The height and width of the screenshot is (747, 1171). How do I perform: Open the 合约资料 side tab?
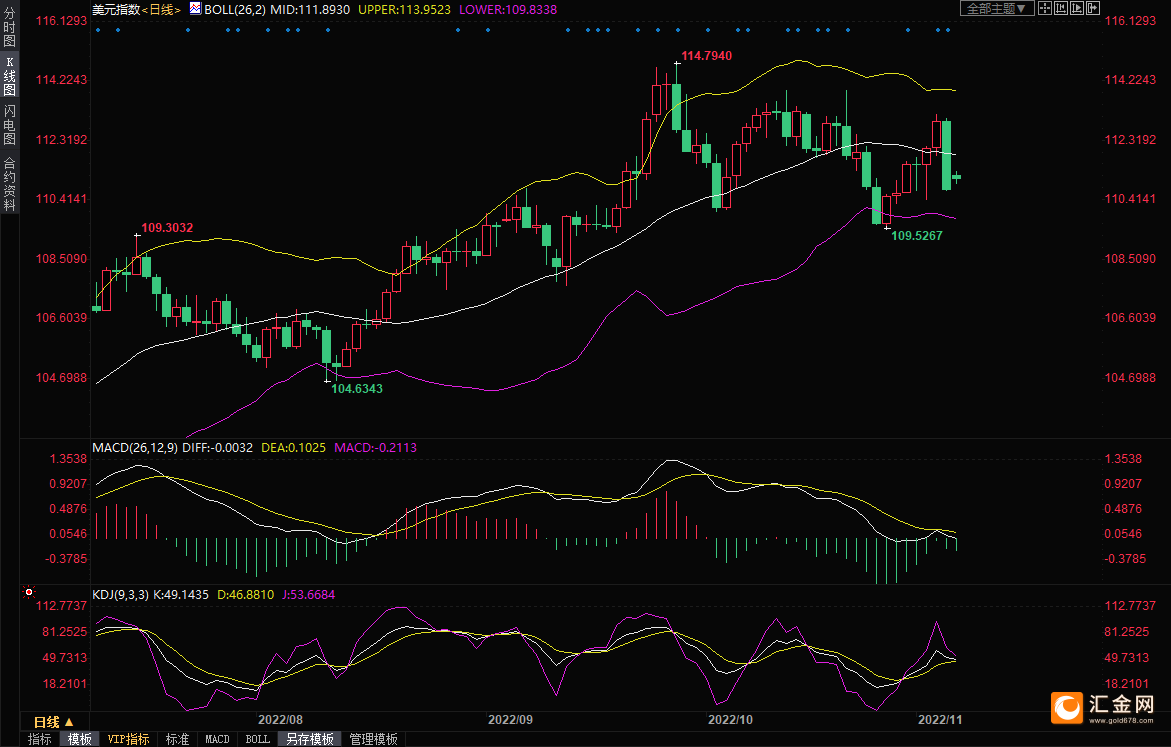point(9,184)
